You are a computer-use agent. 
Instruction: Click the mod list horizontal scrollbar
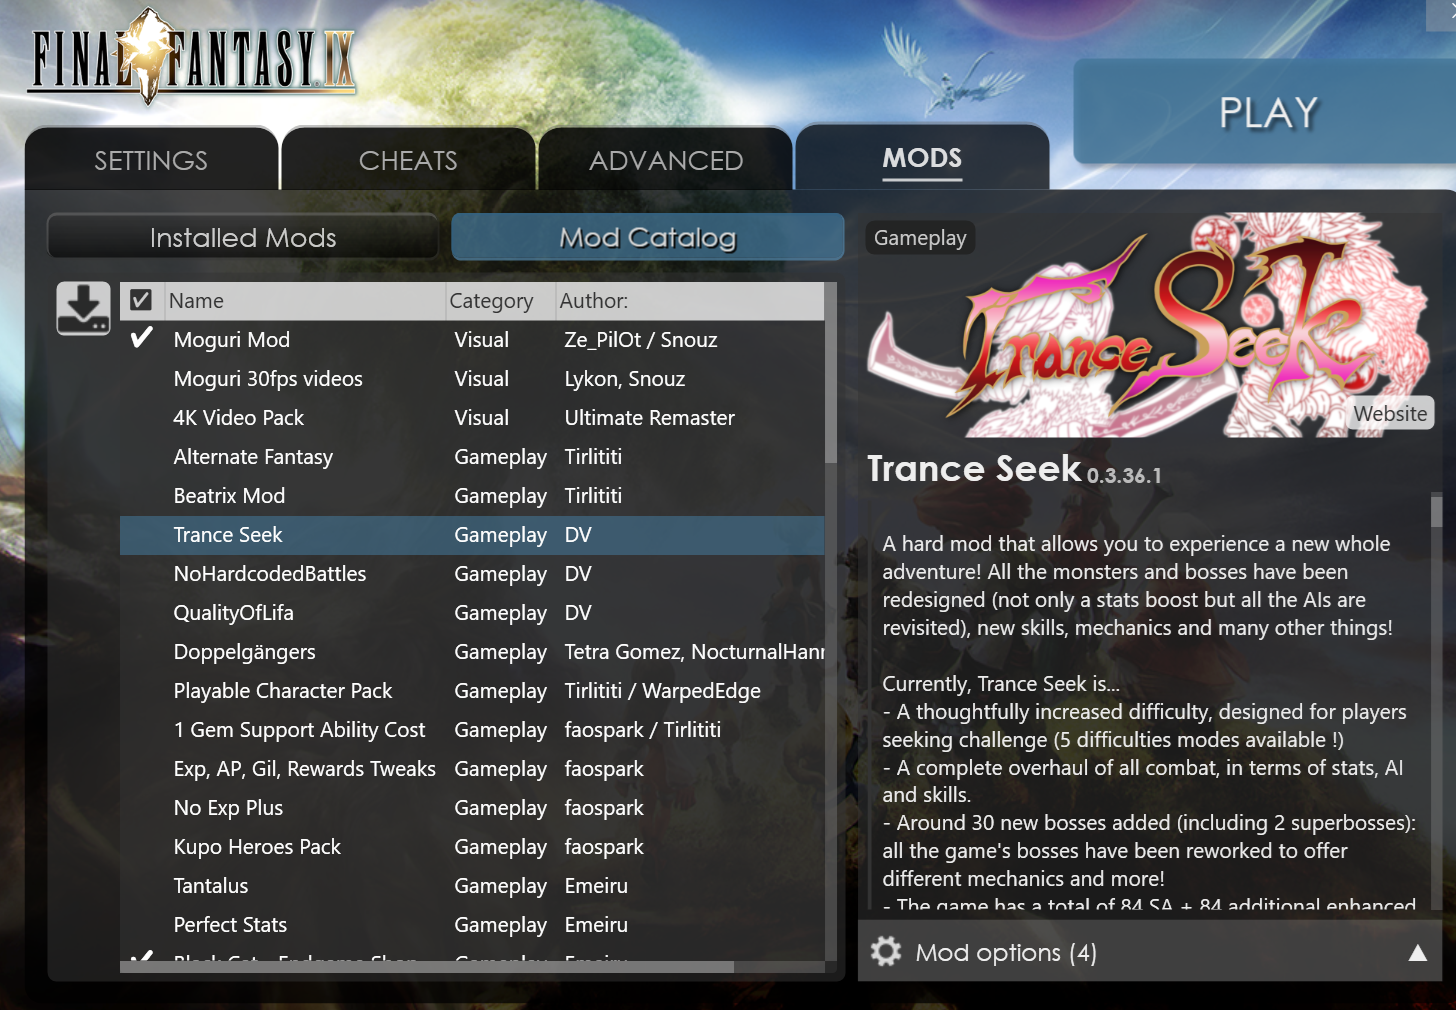pos(427,967)
